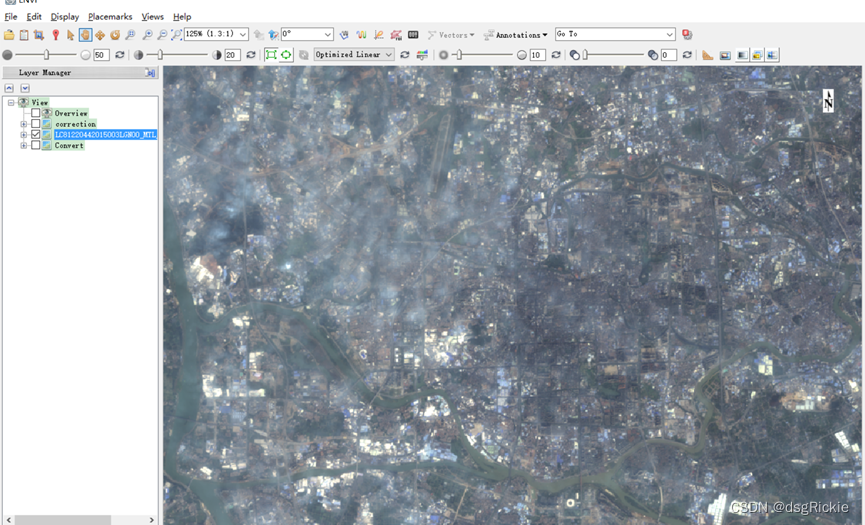Open the Region of Interest tool
This screenshot has height=525, width=865.
click(396, 35)
